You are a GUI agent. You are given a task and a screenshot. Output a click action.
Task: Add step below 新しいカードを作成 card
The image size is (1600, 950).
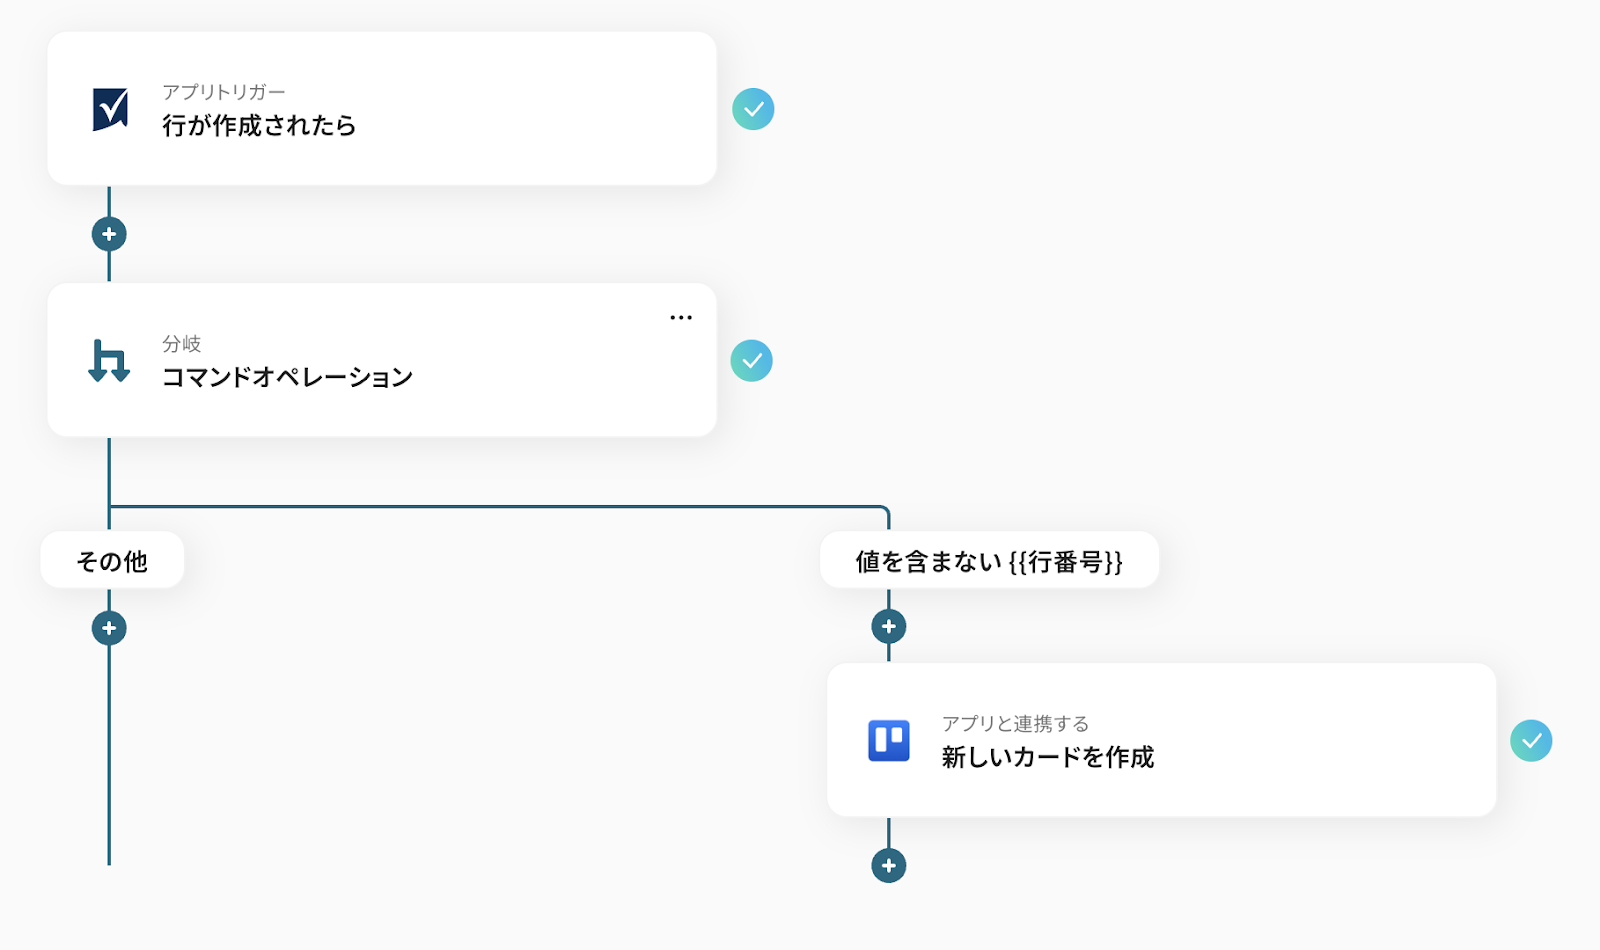pyautogui.click(x=888, y=866)
